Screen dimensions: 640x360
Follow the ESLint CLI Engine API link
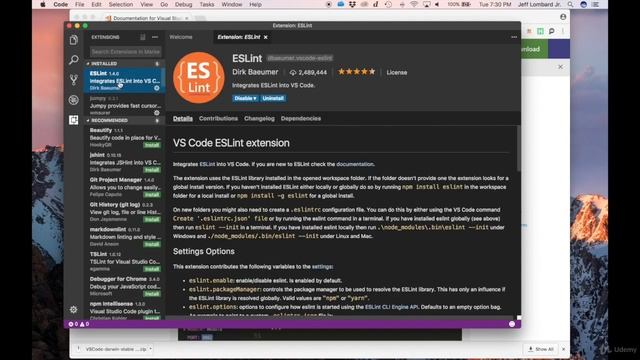(391, 307)
